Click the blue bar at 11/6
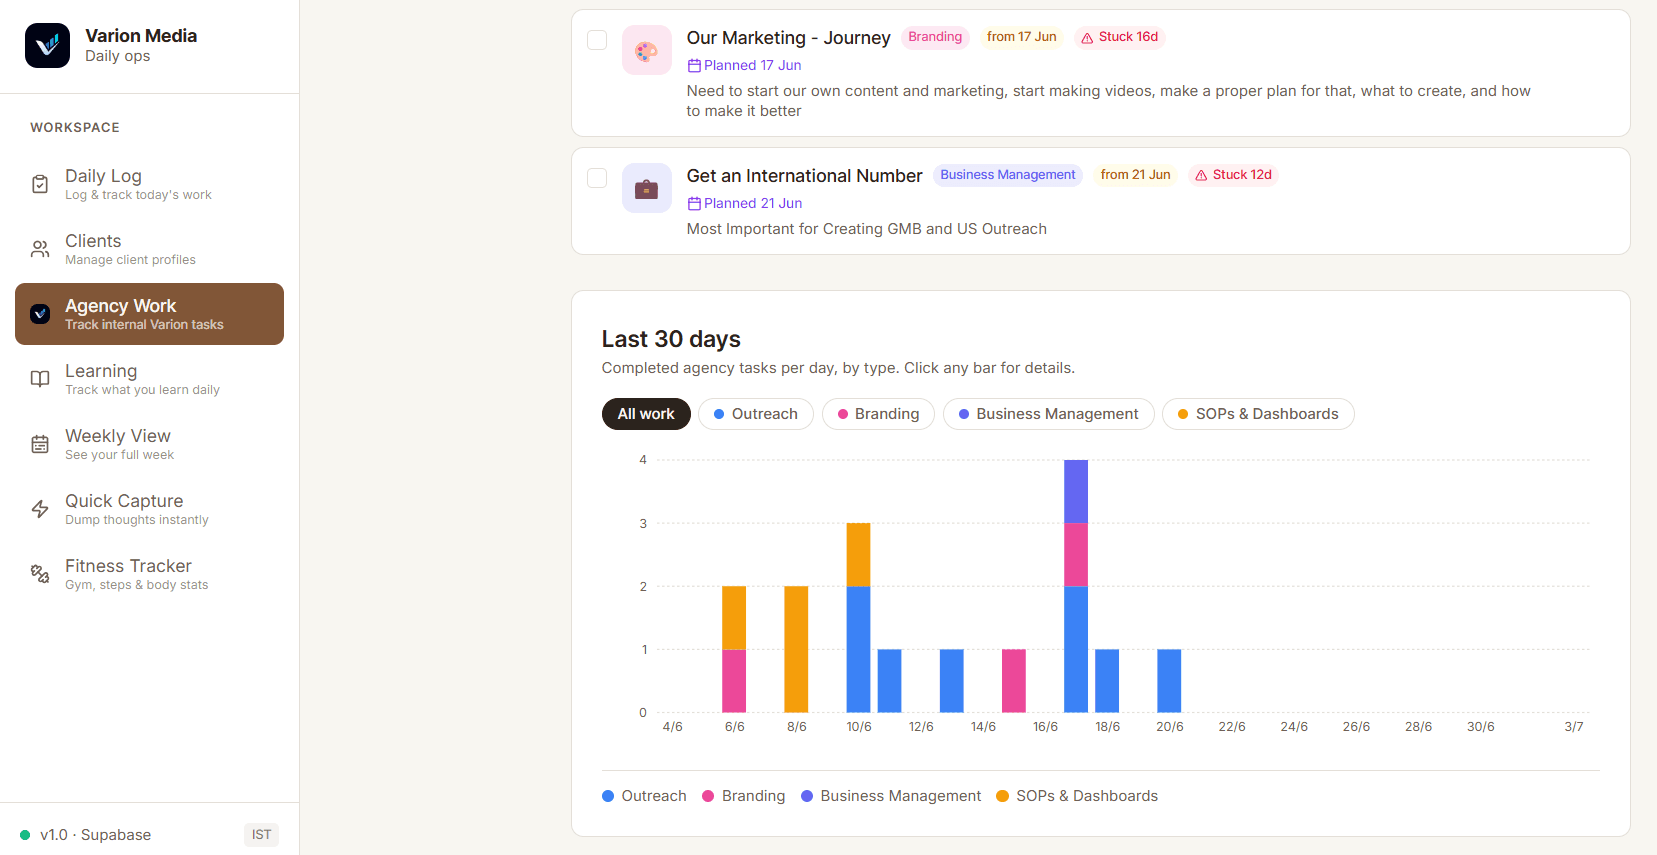 tap(890, 681)
